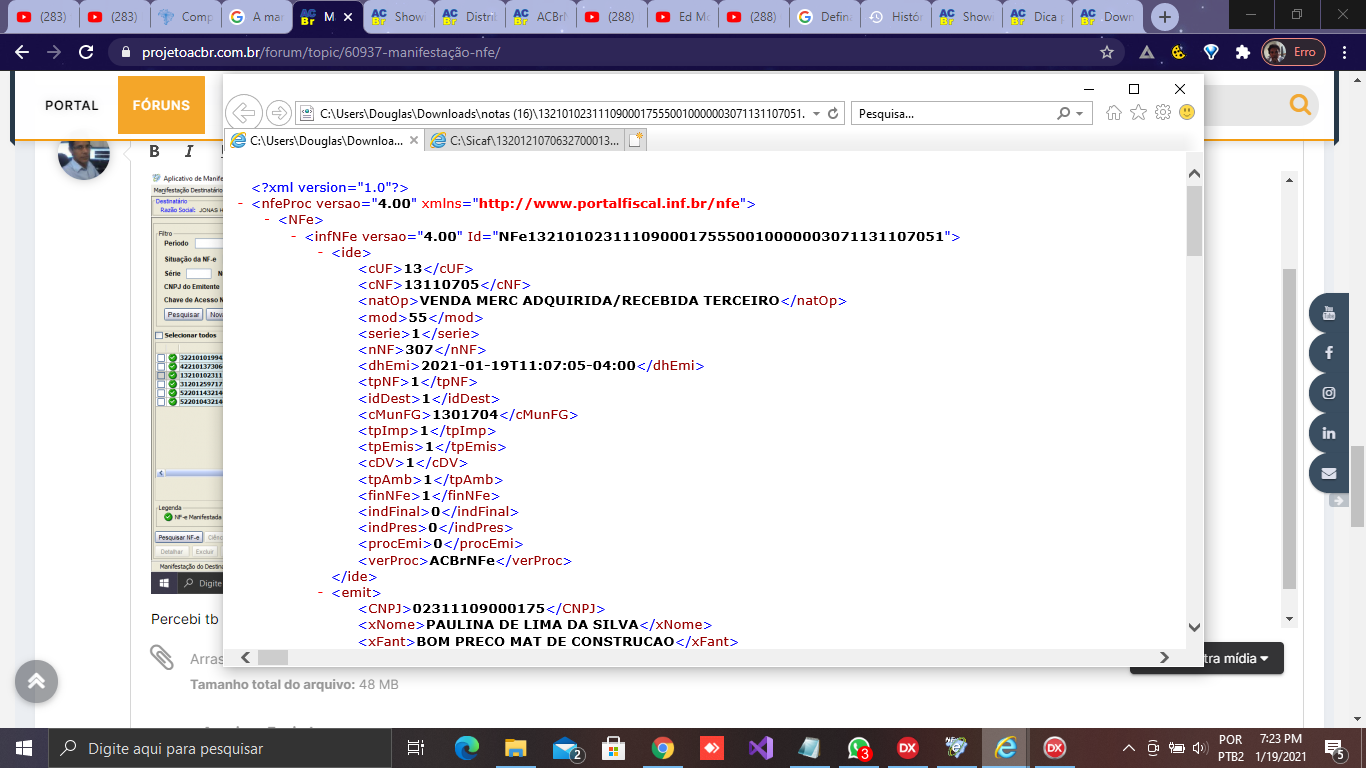Collapse the ide XML node
1366x768 pixels.
point(321,252)
